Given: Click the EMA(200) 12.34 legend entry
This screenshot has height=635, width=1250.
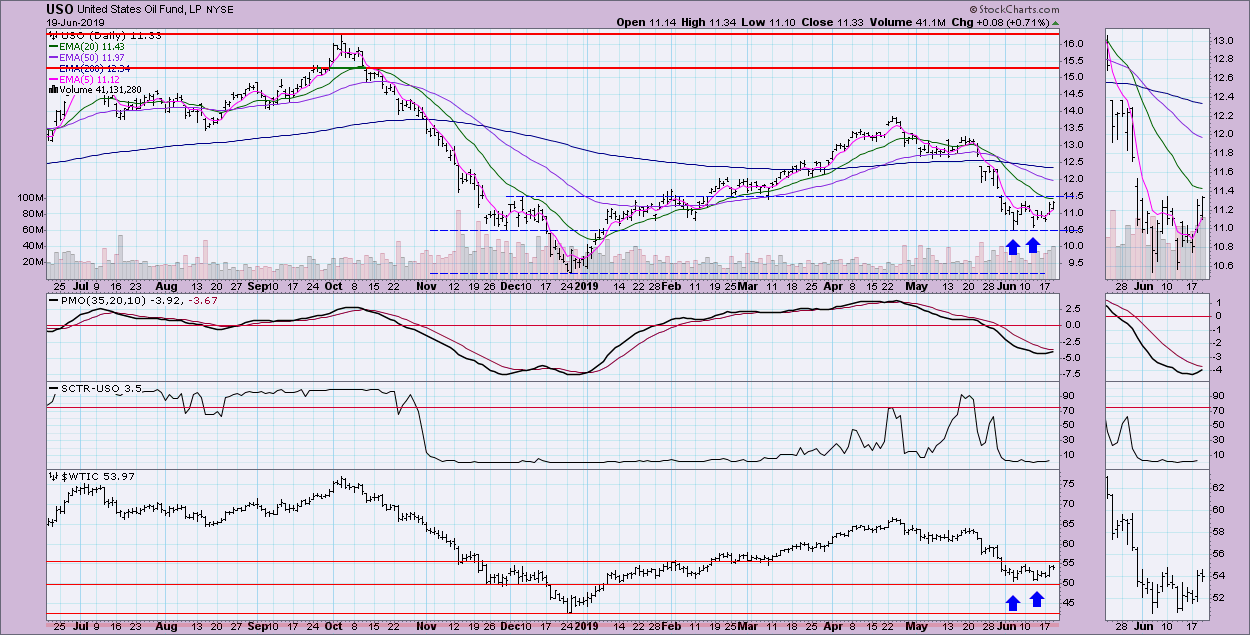Looking at the screenshot, I should pos(94,68).
